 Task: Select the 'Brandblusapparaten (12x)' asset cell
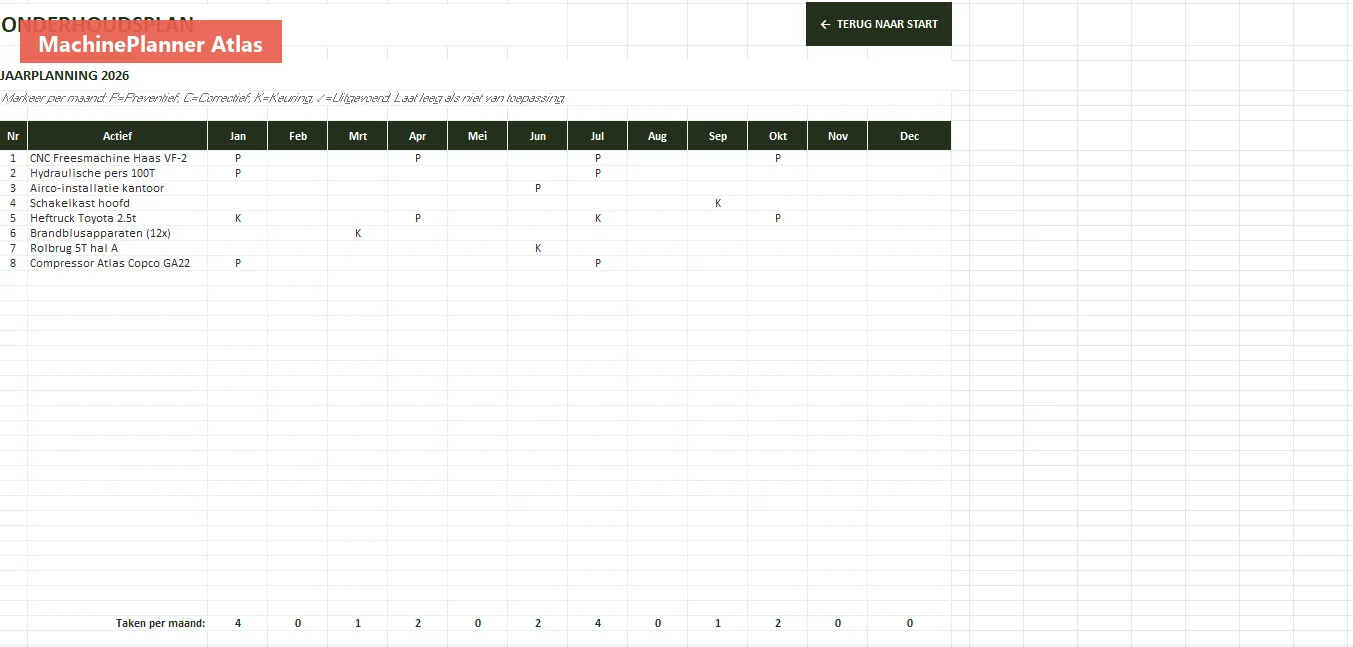pos(117,233)
